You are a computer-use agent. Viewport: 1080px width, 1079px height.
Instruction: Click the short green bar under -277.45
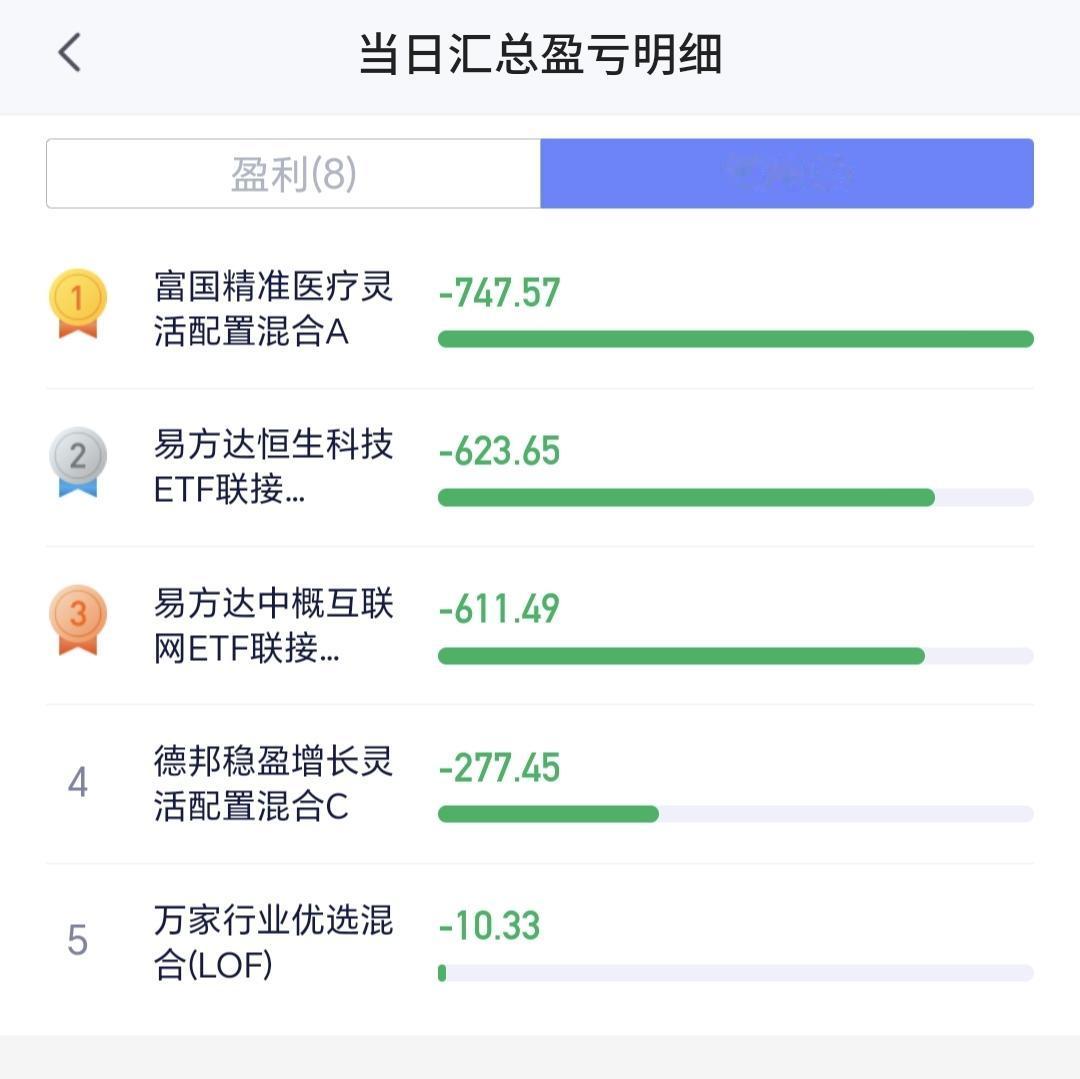tap(548, 814)
